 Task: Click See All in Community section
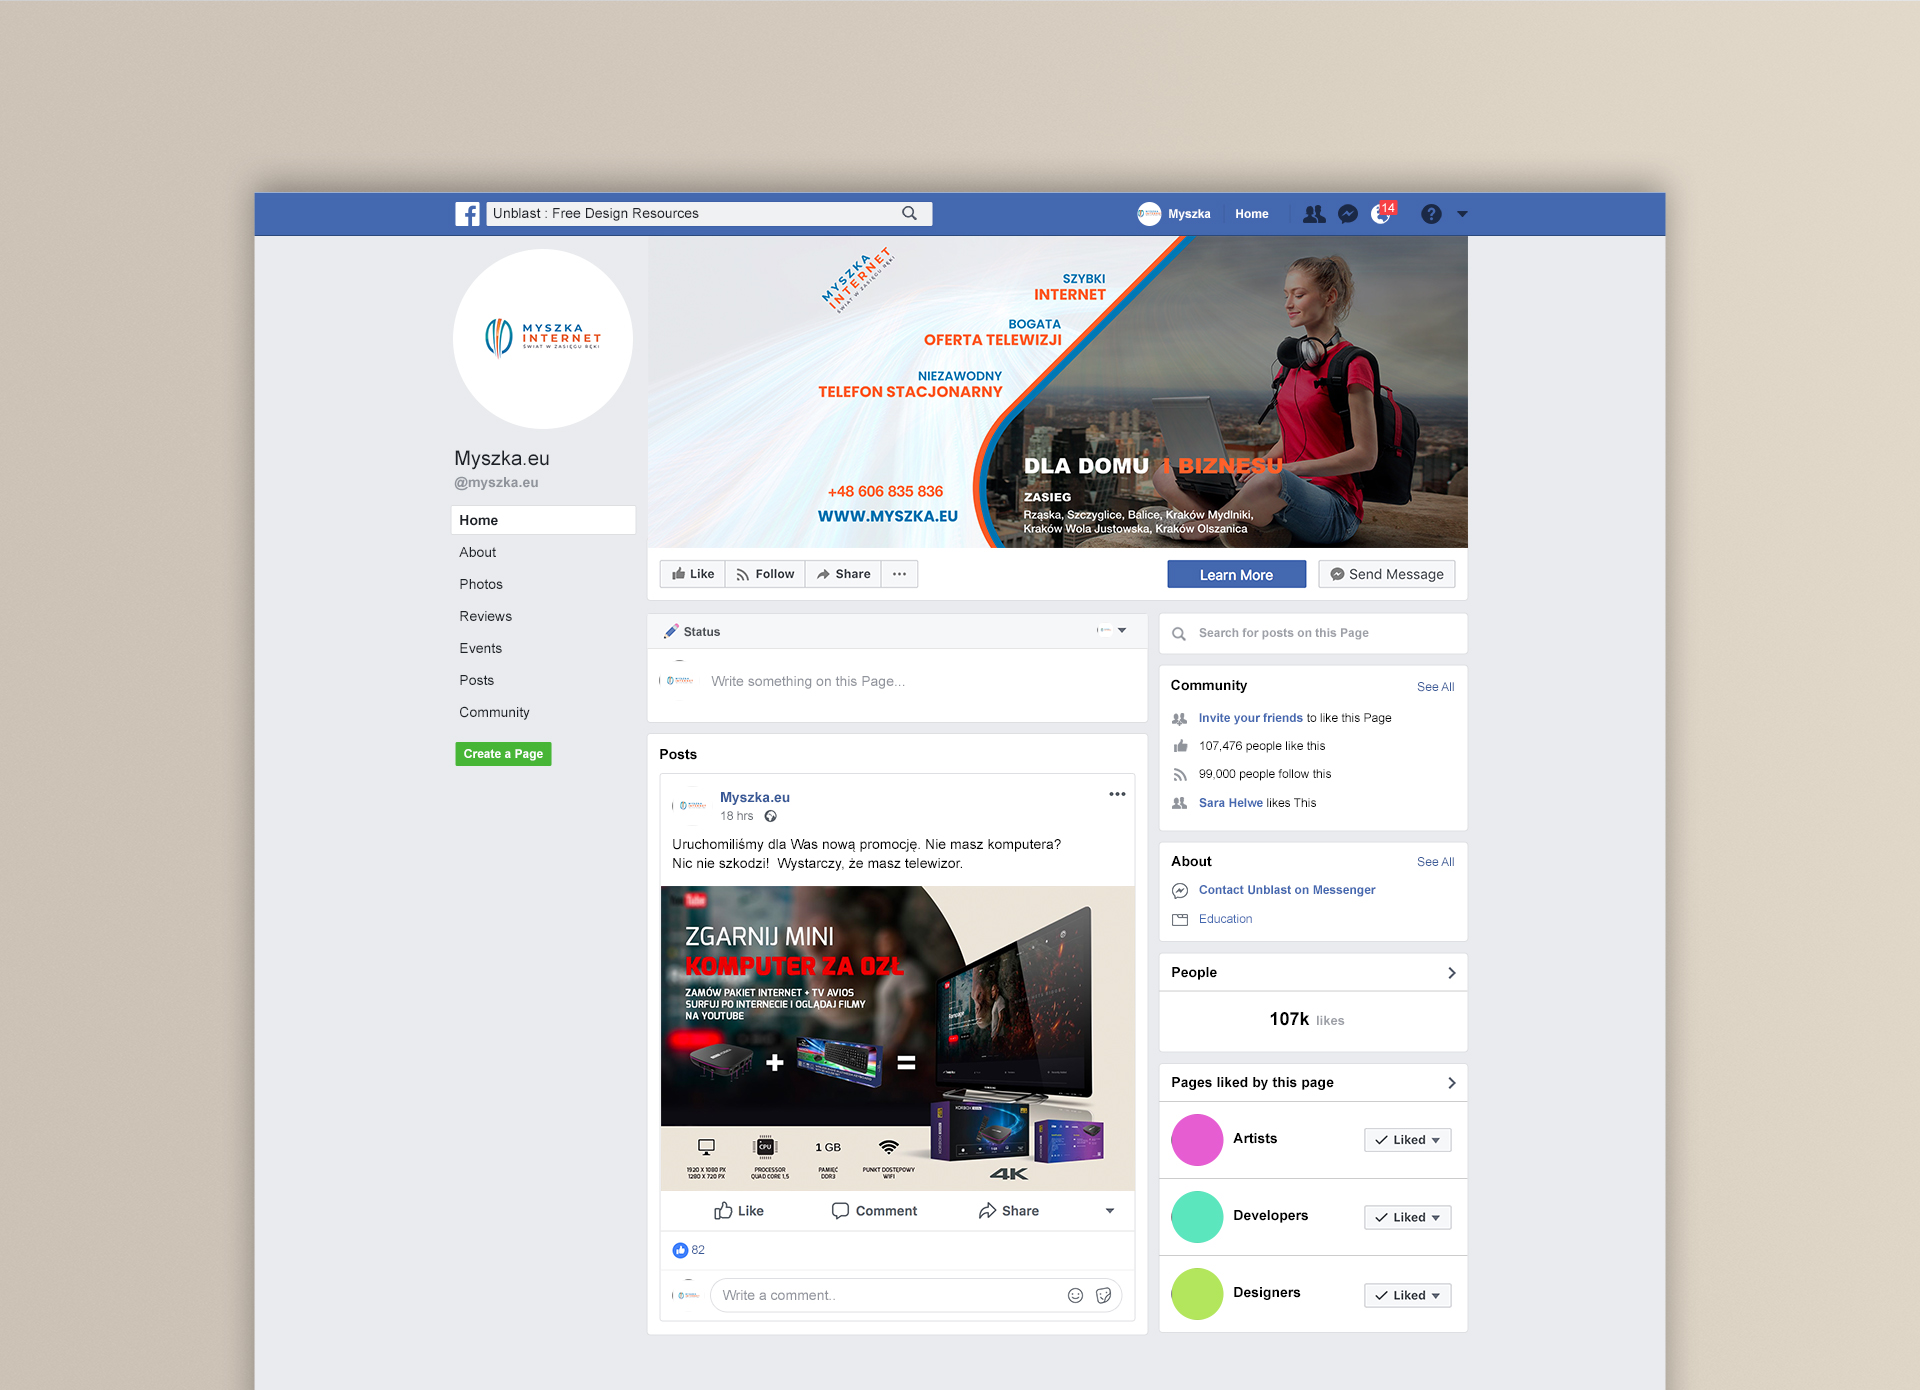tap(1435, 687)
